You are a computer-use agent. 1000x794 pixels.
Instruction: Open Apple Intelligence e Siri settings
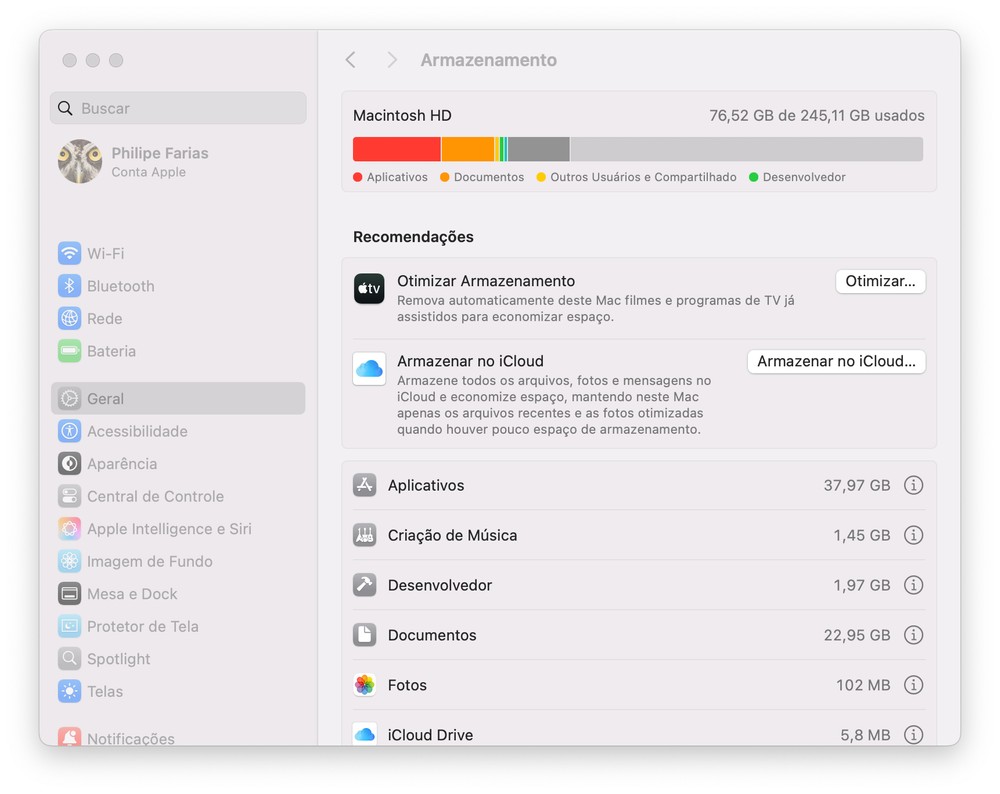coord(169,529)
